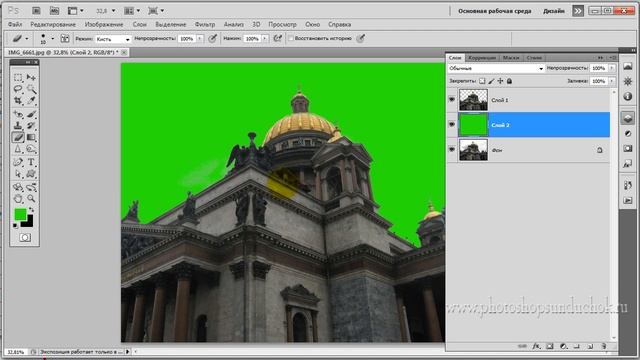Swap foreground and background colors
This screenshot has height=360, width=640.
click(31, 210)
